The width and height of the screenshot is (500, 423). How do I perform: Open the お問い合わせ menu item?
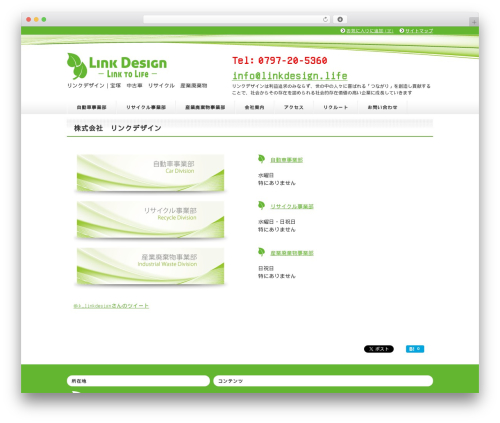[382, 107]
